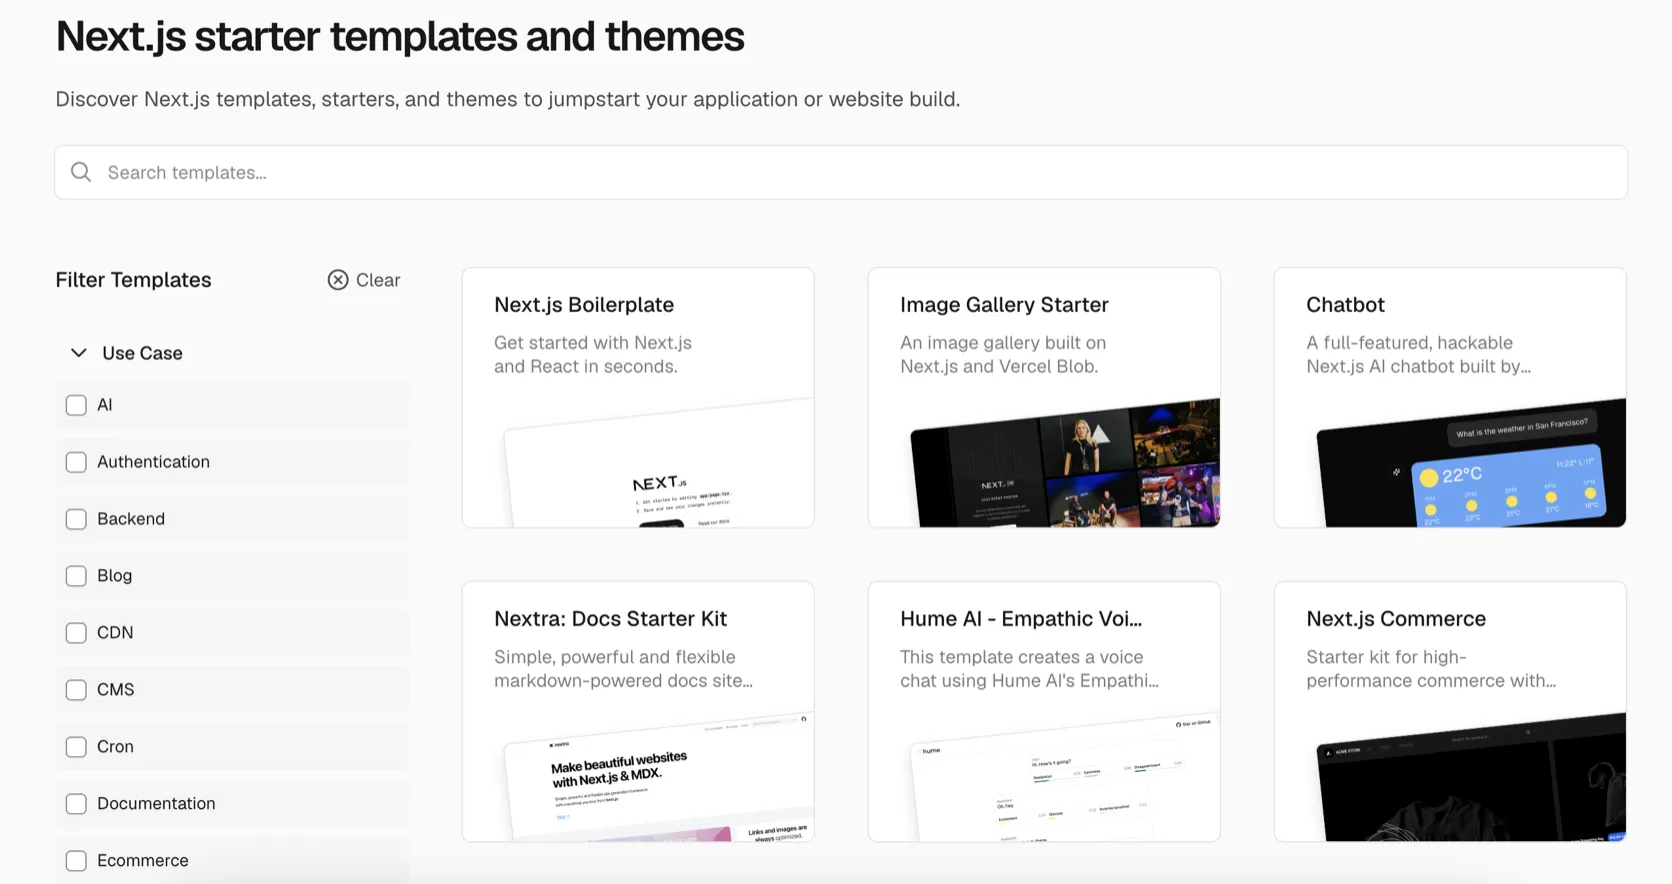Click the 'Discover Next.js templates' subtitle text

[508, 99]
